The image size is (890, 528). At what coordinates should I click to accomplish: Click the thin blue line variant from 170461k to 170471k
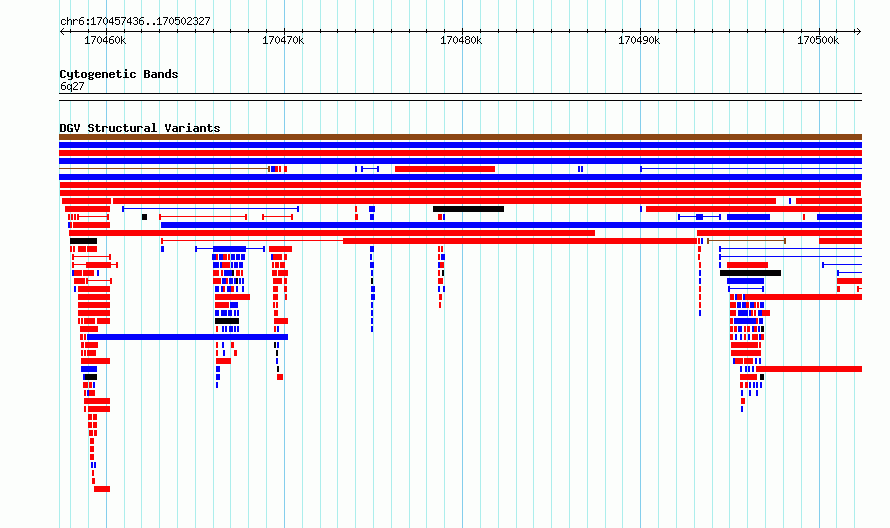pyautogui.click(x=211, y=209)
